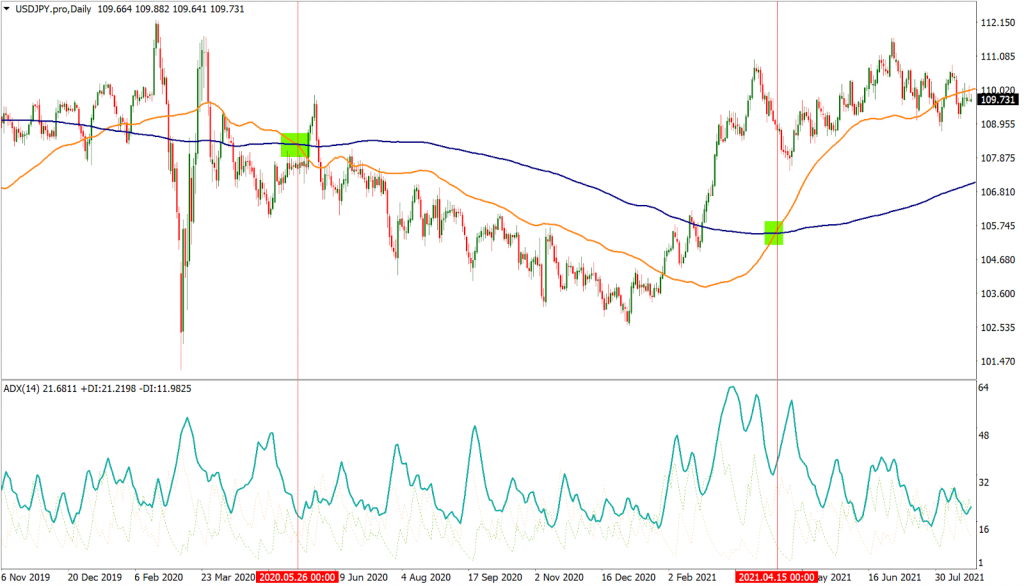Click the green crossover marker near April 2021

click(x=772, y=233)
